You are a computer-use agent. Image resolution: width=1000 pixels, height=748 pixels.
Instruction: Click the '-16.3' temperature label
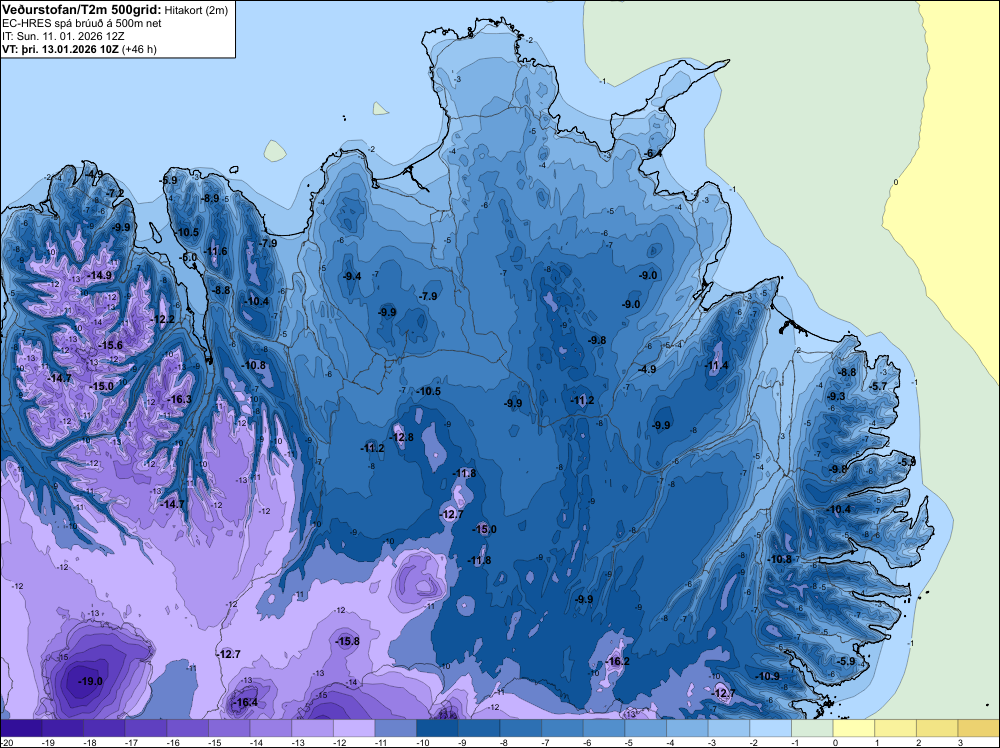pos(179,399)
